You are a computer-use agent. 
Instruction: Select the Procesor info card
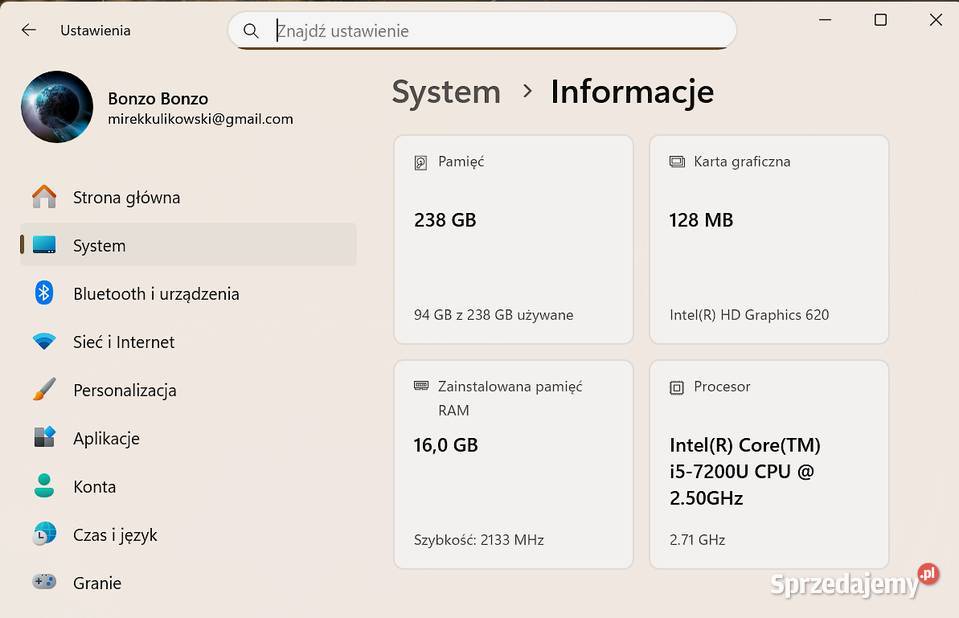768,465
